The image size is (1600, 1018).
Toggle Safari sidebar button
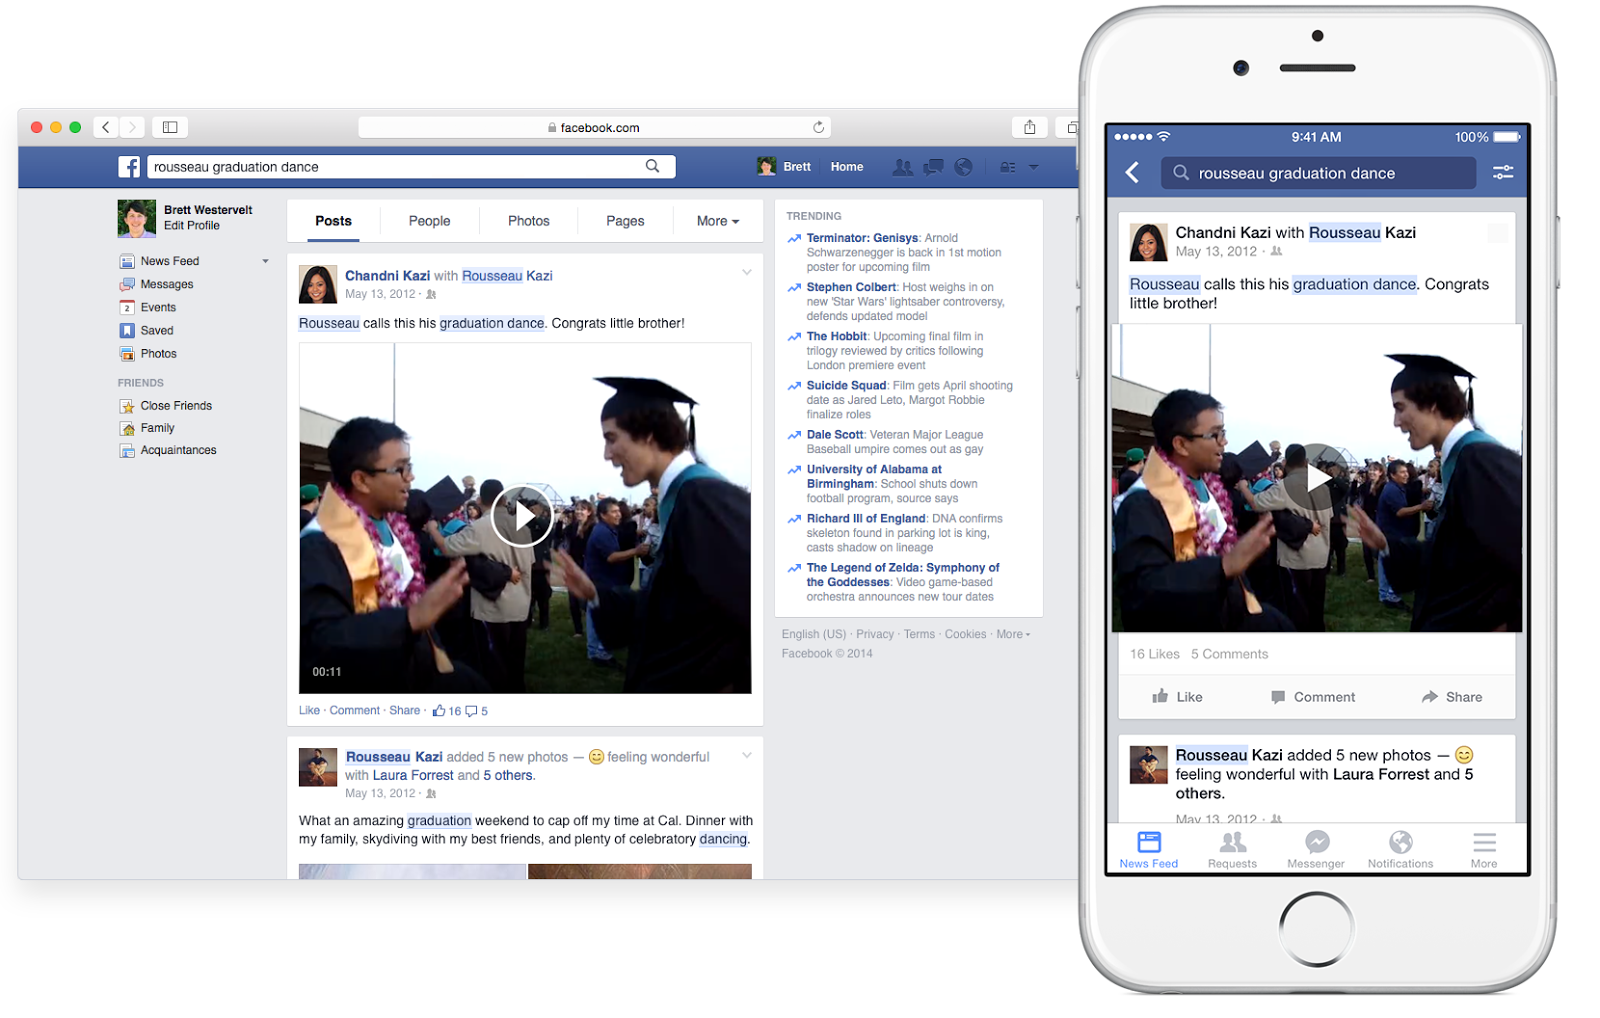coord(170,127)
